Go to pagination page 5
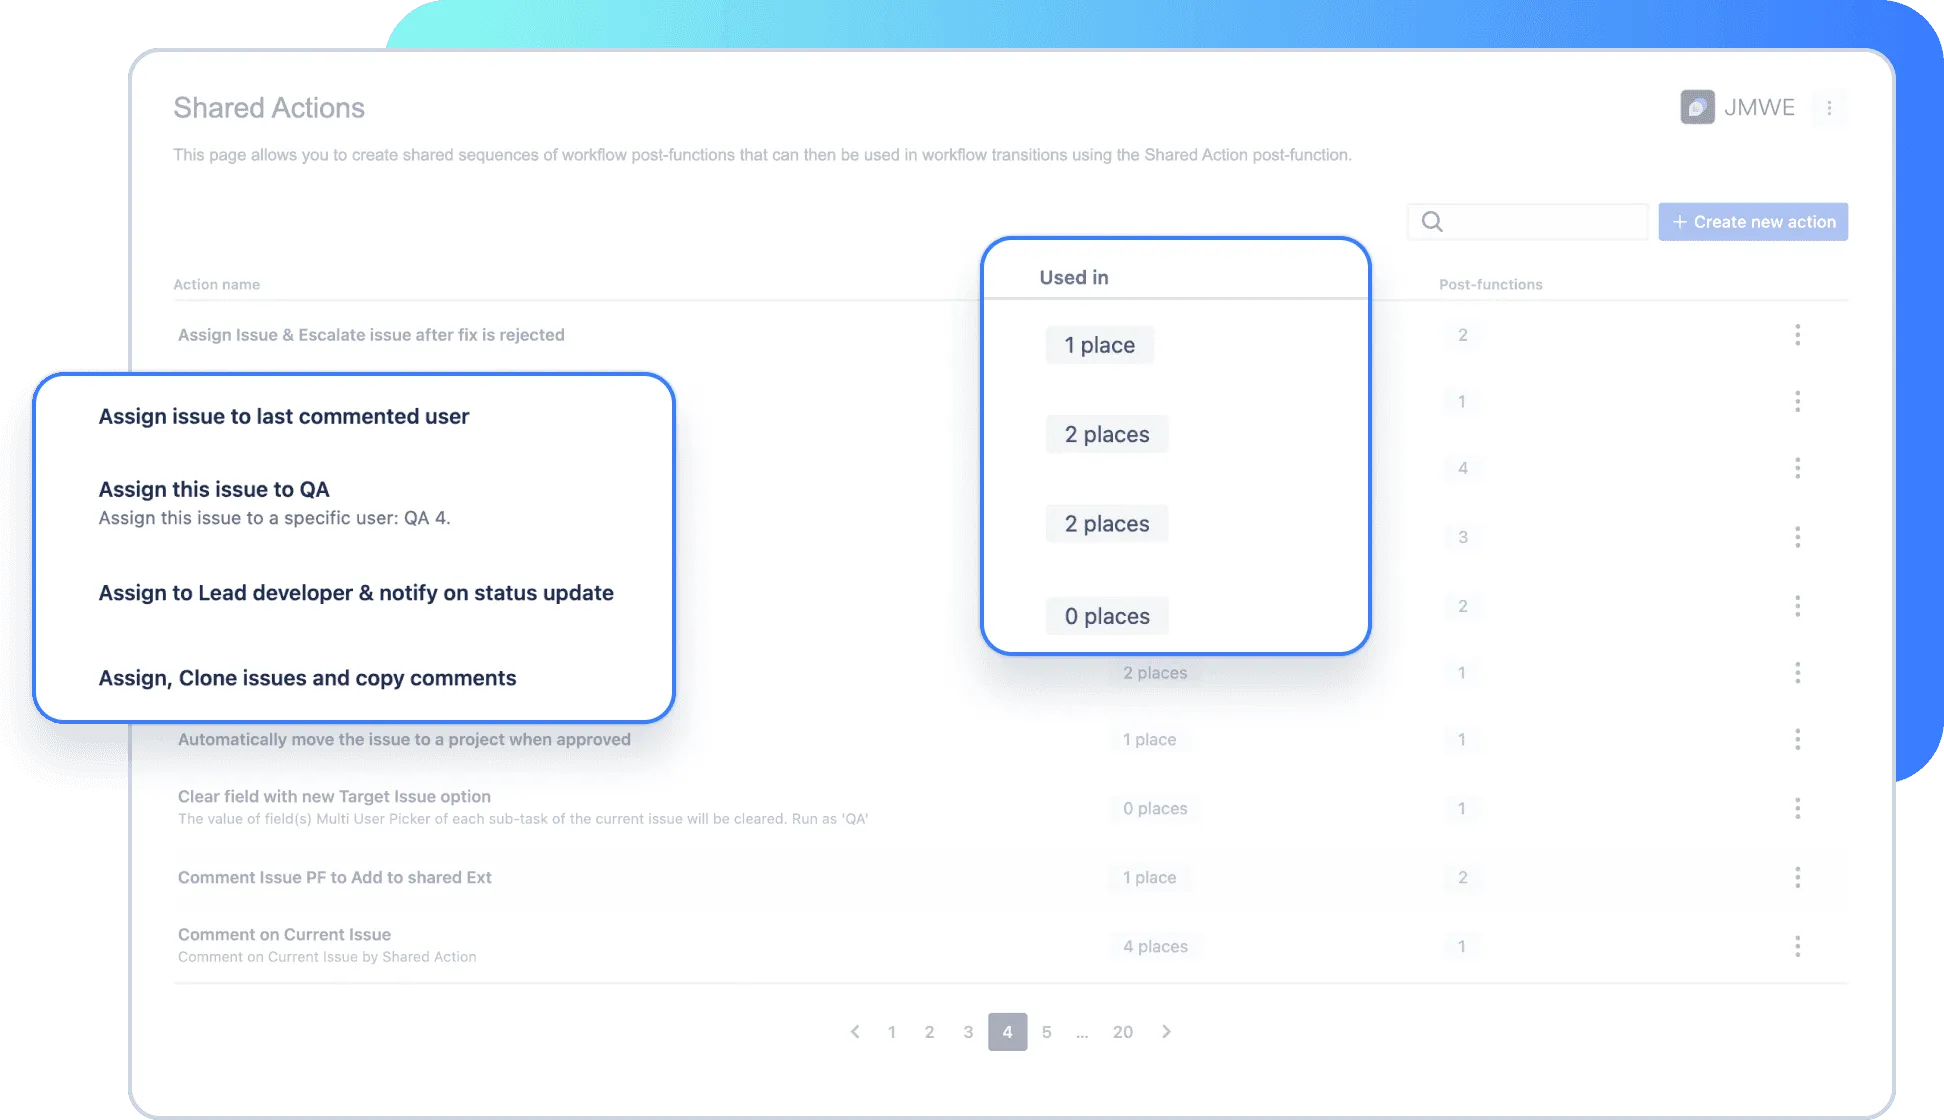The image size is (1944, 1120). (1046, 1032)
